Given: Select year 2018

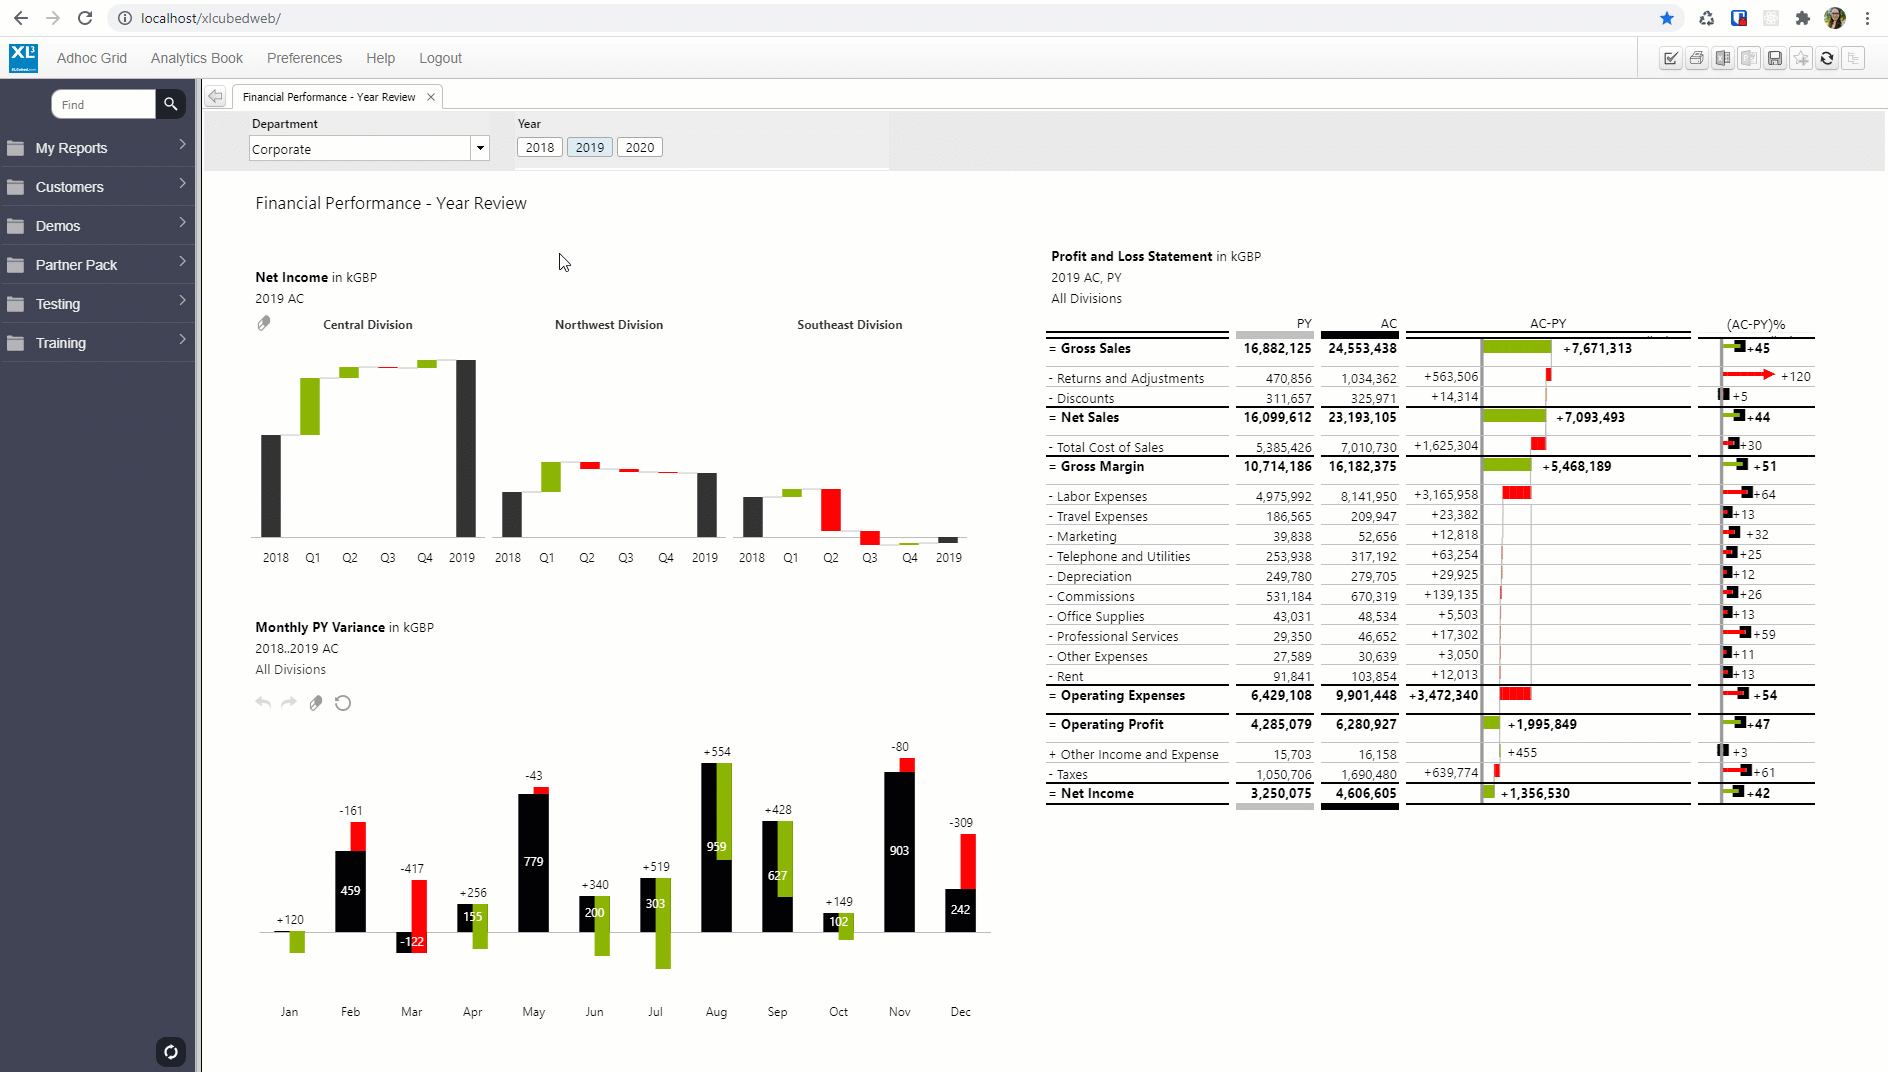Looking at the screenshot, I should coord(539,147).
